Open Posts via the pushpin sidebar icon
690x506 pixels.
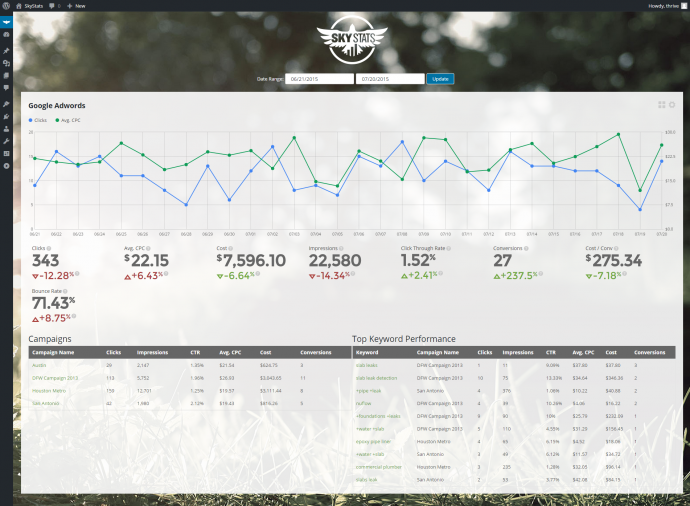(6, 51)
